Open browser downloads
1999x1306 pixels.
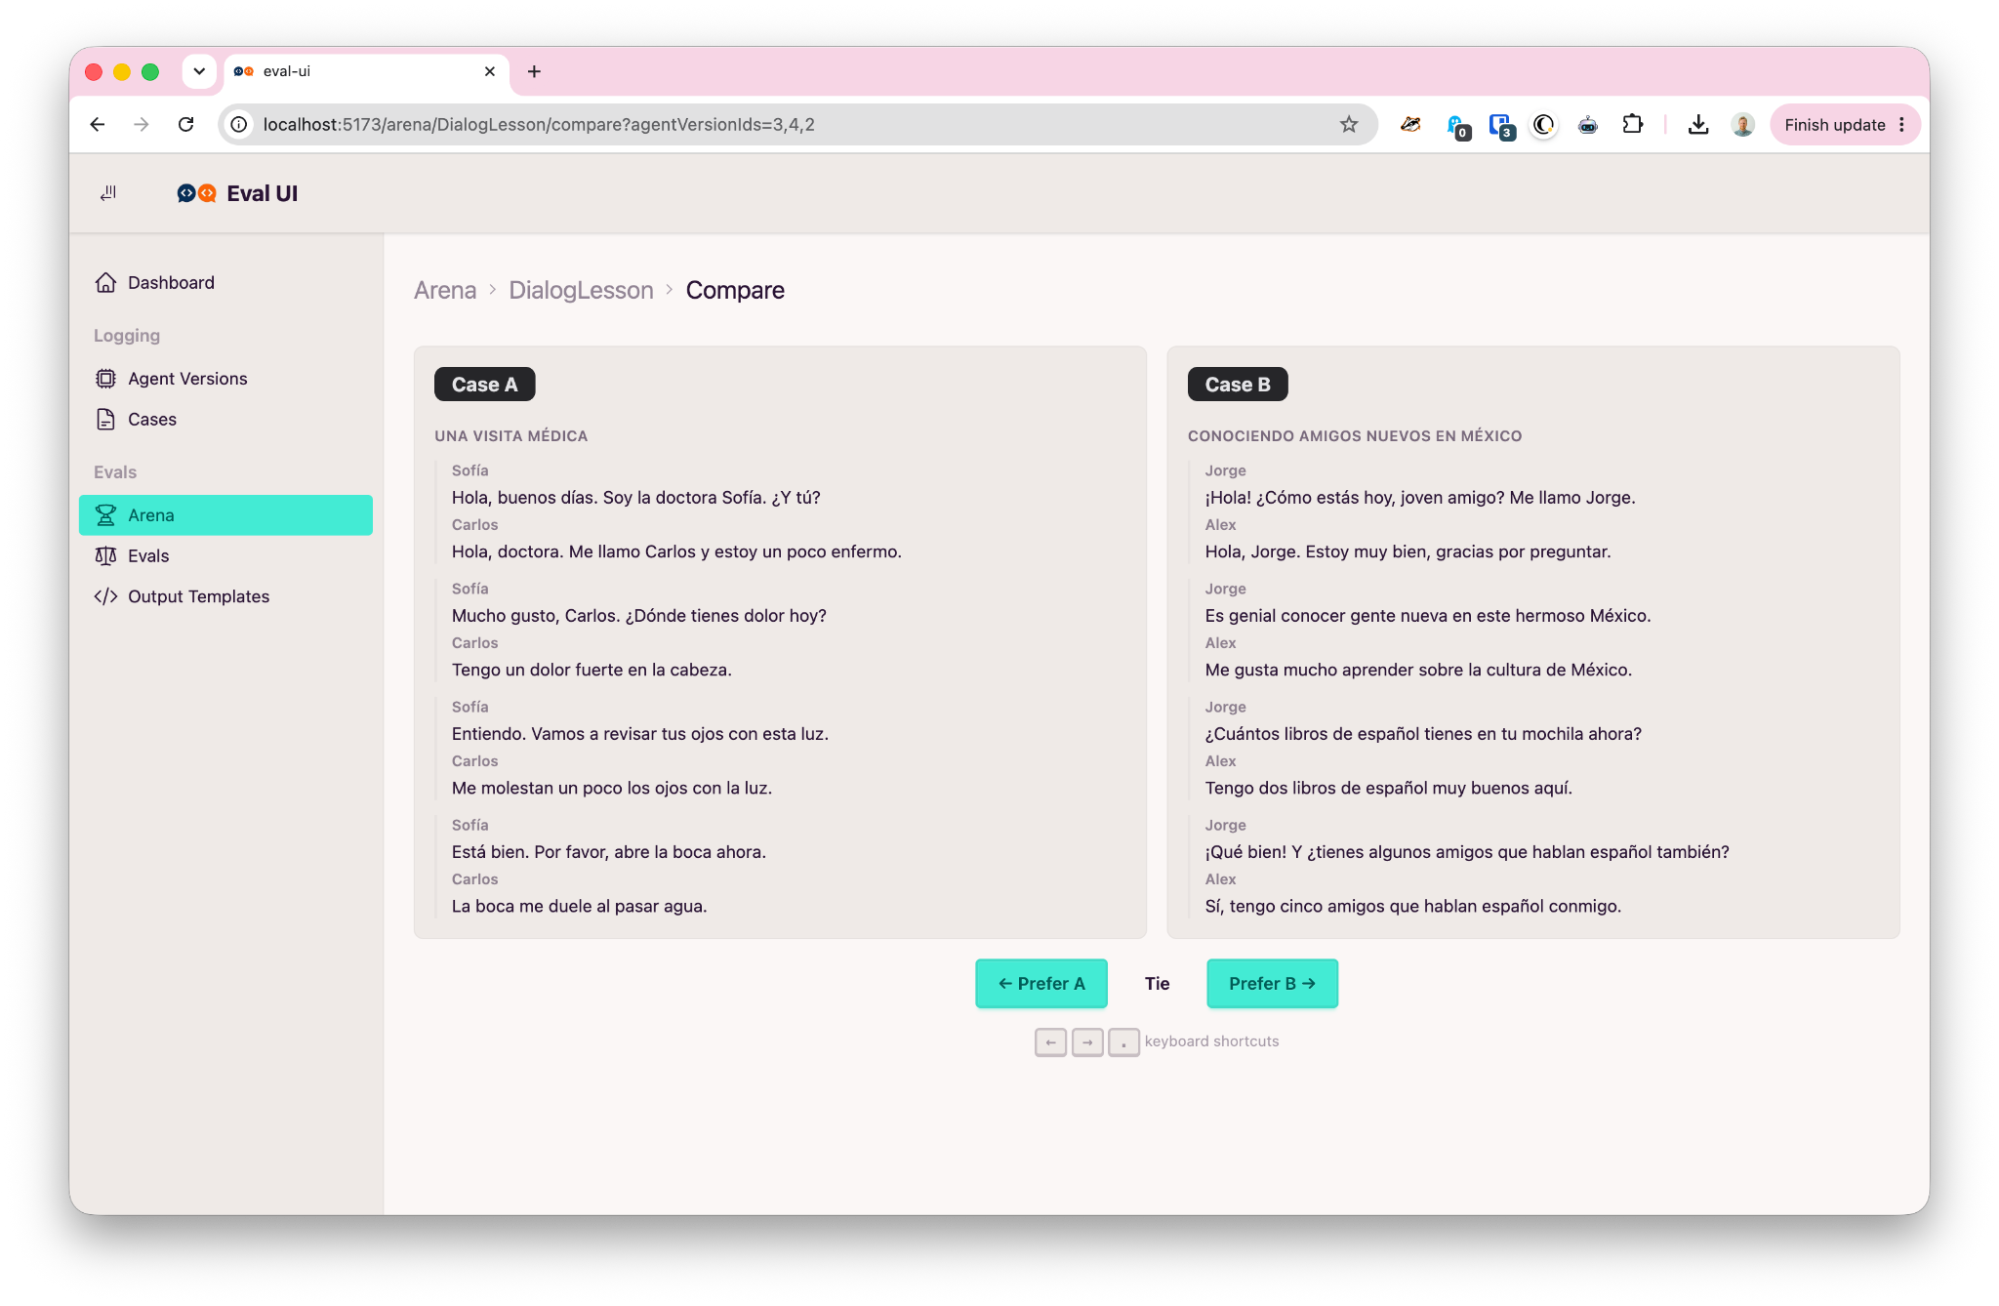pos(1698,124)
